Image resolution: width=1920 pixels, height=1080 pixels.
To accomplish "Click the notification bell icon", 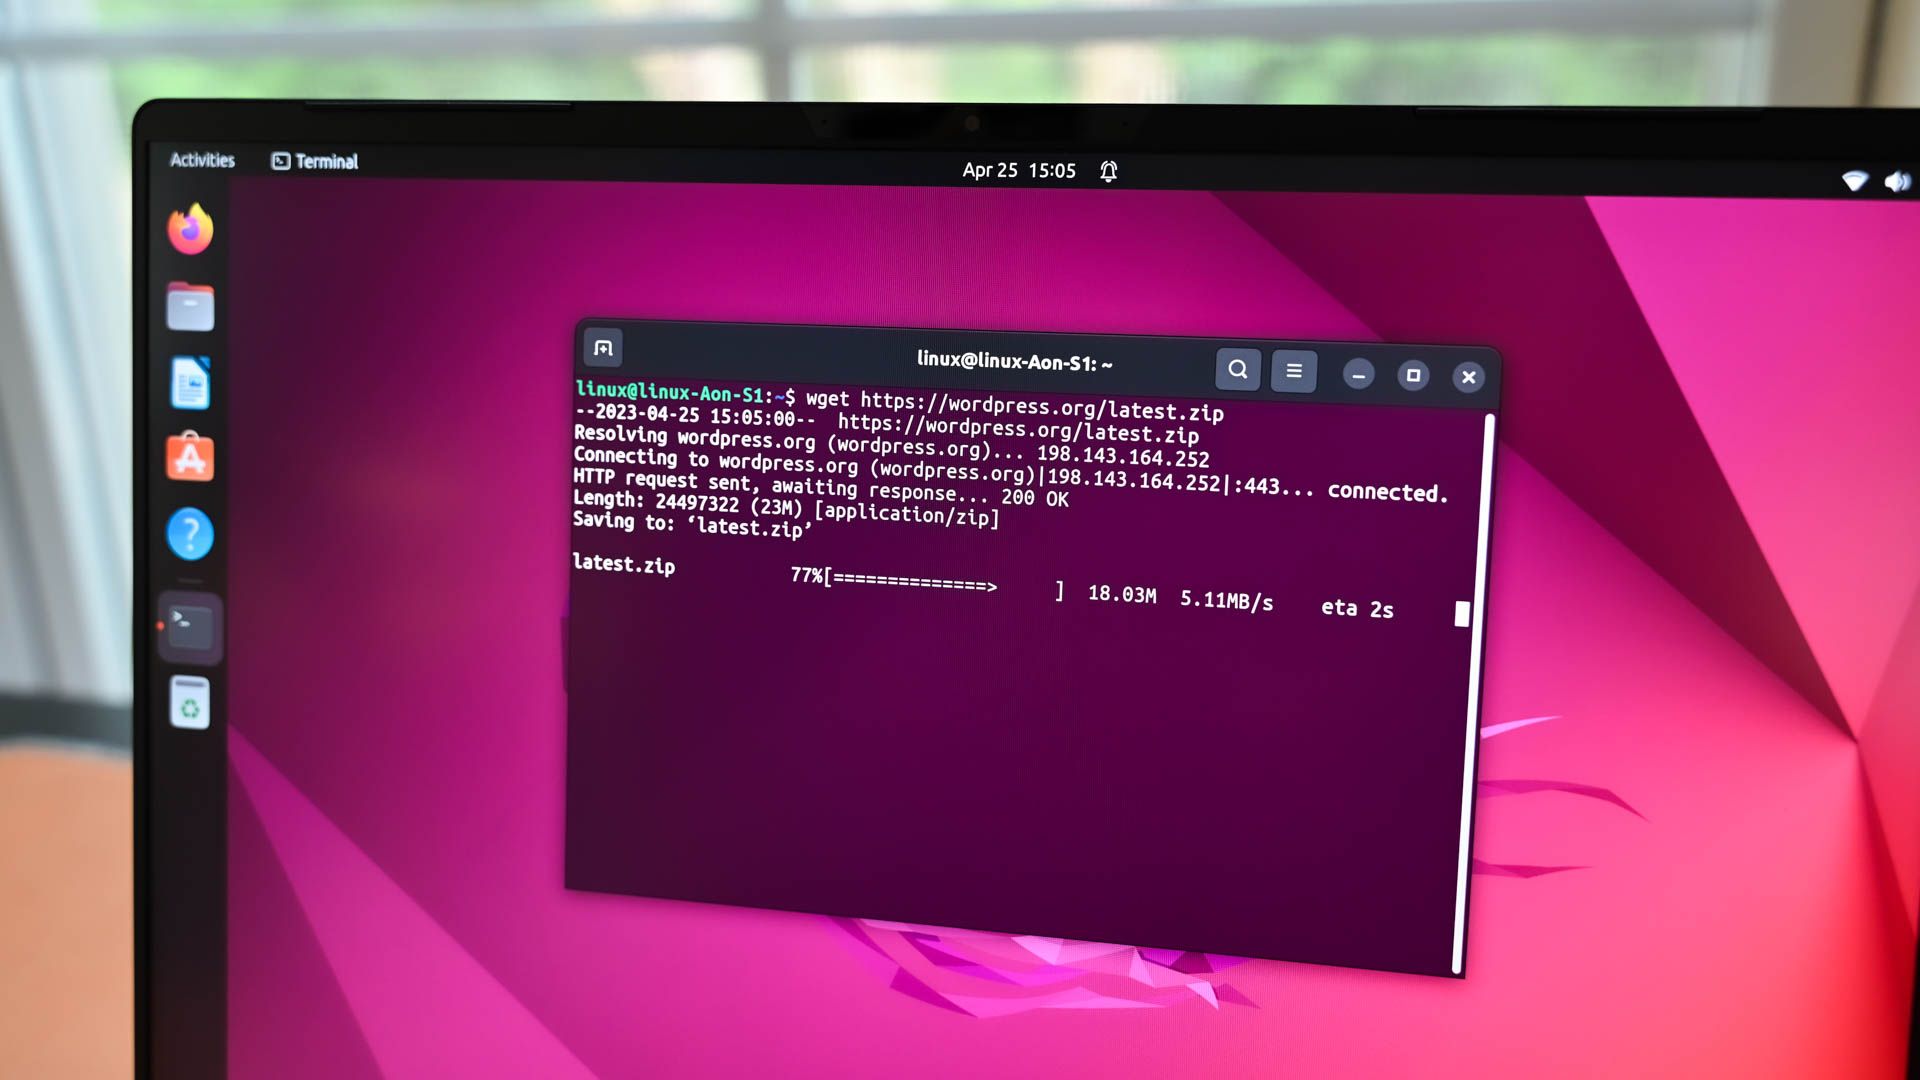I will (x=1109, y=169).
